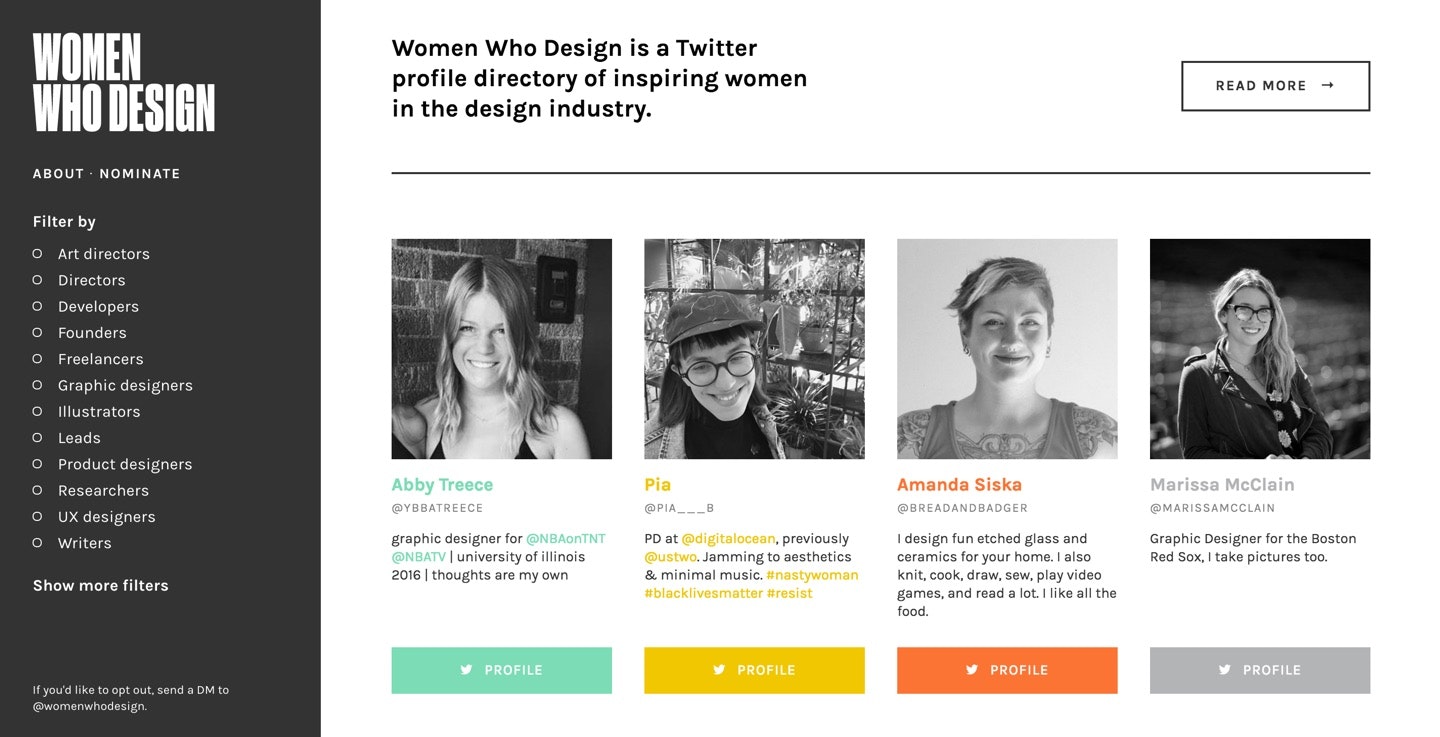Click Abby Treece's profile photo

pyautogui.click(x=501, y=348)
